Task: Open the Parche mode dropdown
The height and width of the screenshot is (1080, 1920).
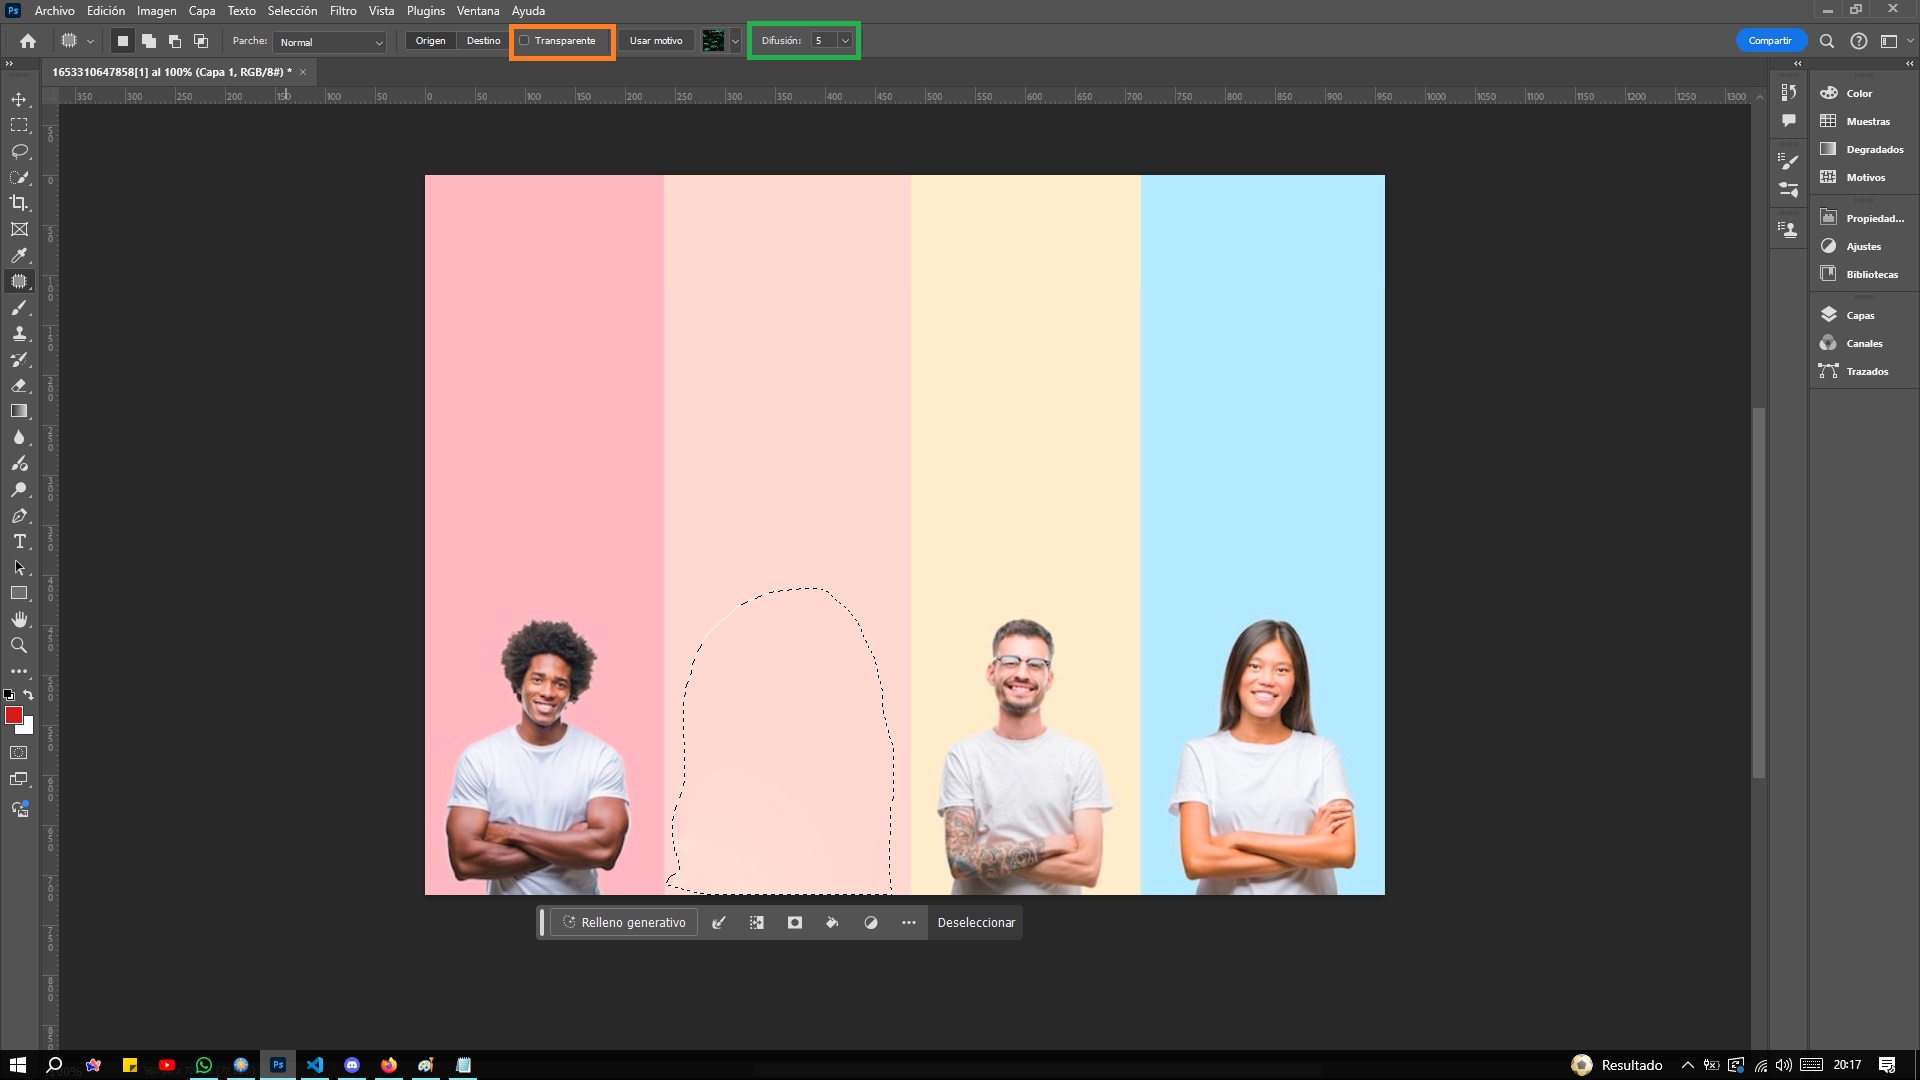Action: point(330,42)
